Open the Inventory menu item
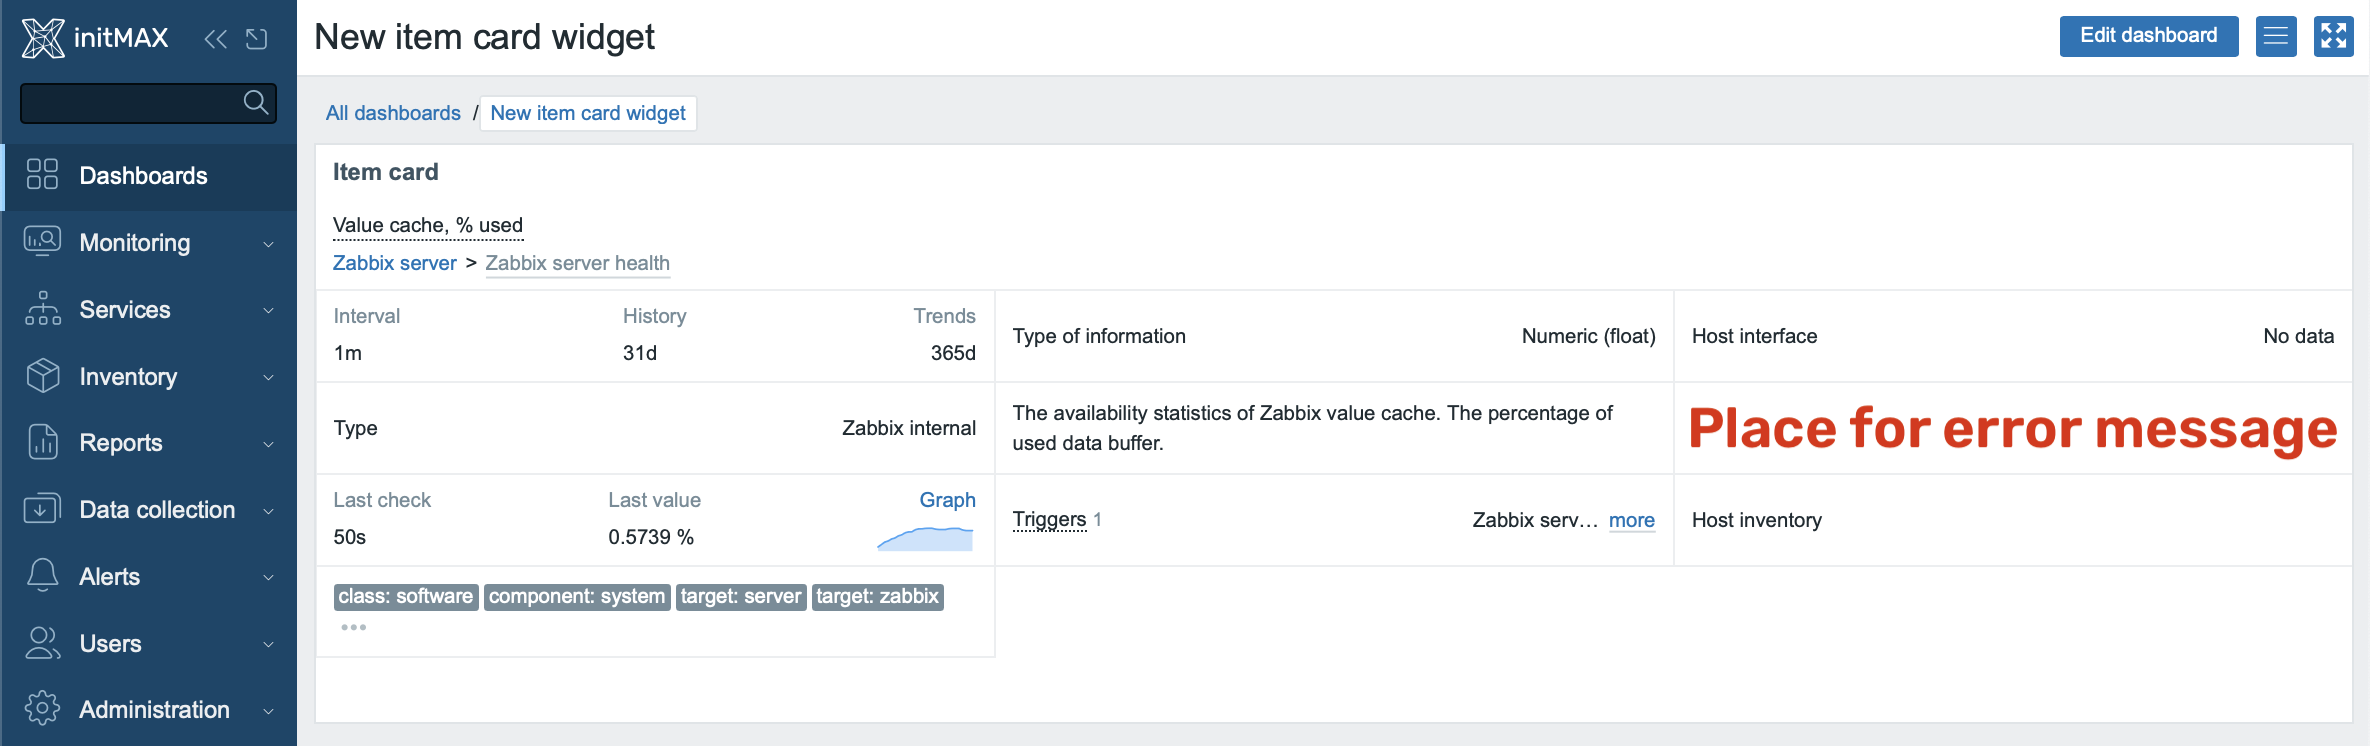Screen dimensions: 2370x746 150,377
